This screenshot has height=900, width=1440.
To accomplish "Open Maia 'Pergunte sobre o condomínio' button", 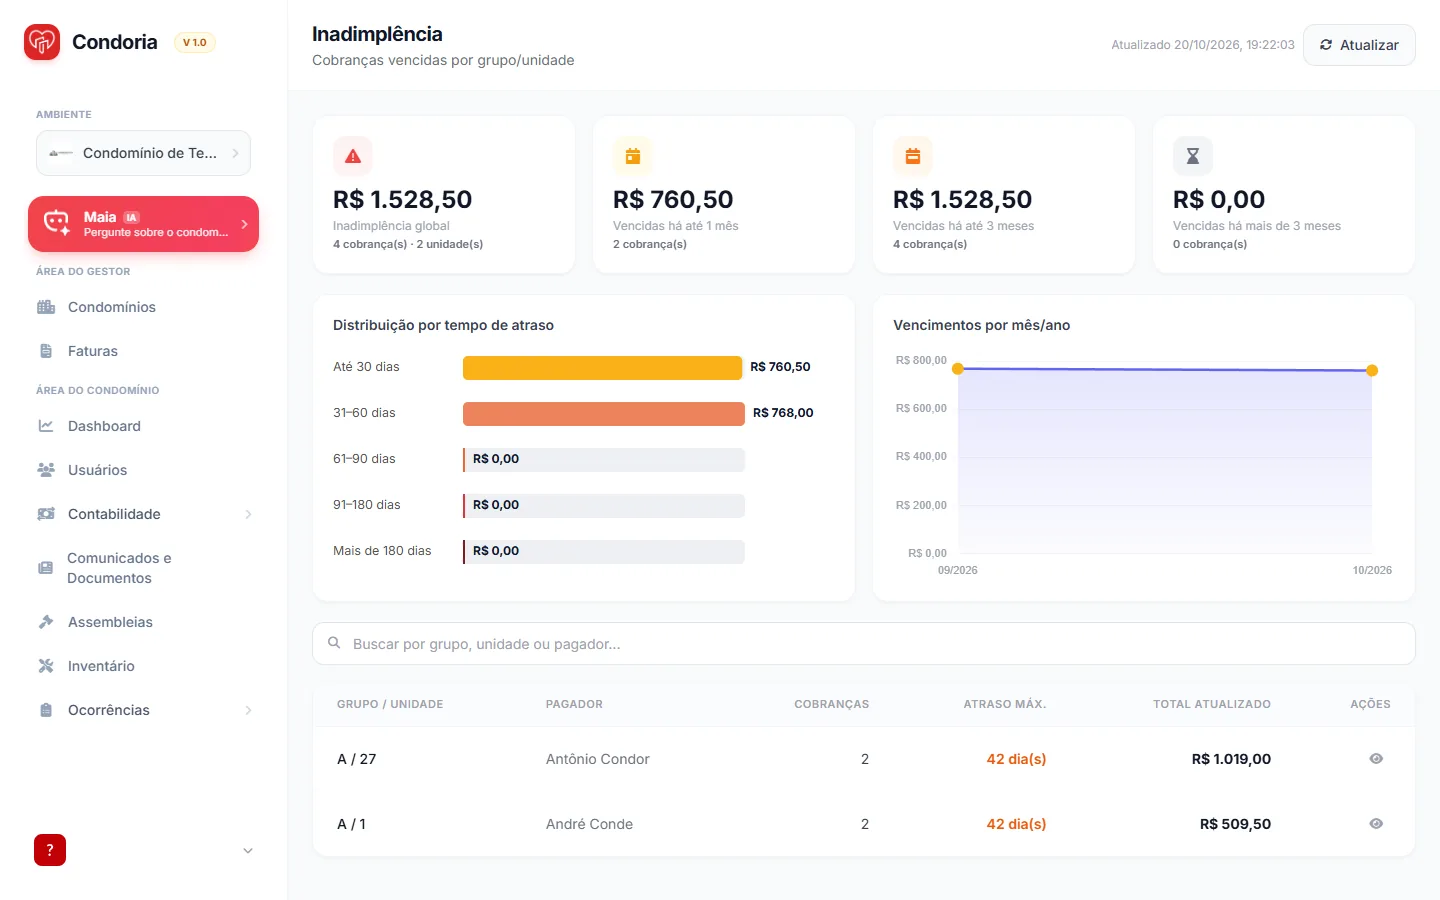I will pos(143,224).
